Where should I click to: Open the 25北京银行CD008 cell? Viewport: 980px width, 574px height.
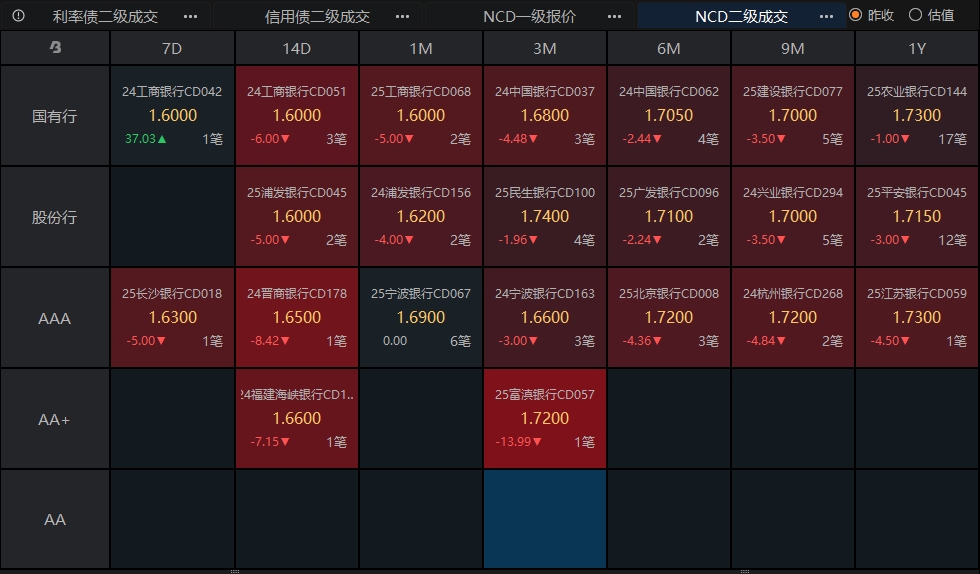tap(669, 318)
